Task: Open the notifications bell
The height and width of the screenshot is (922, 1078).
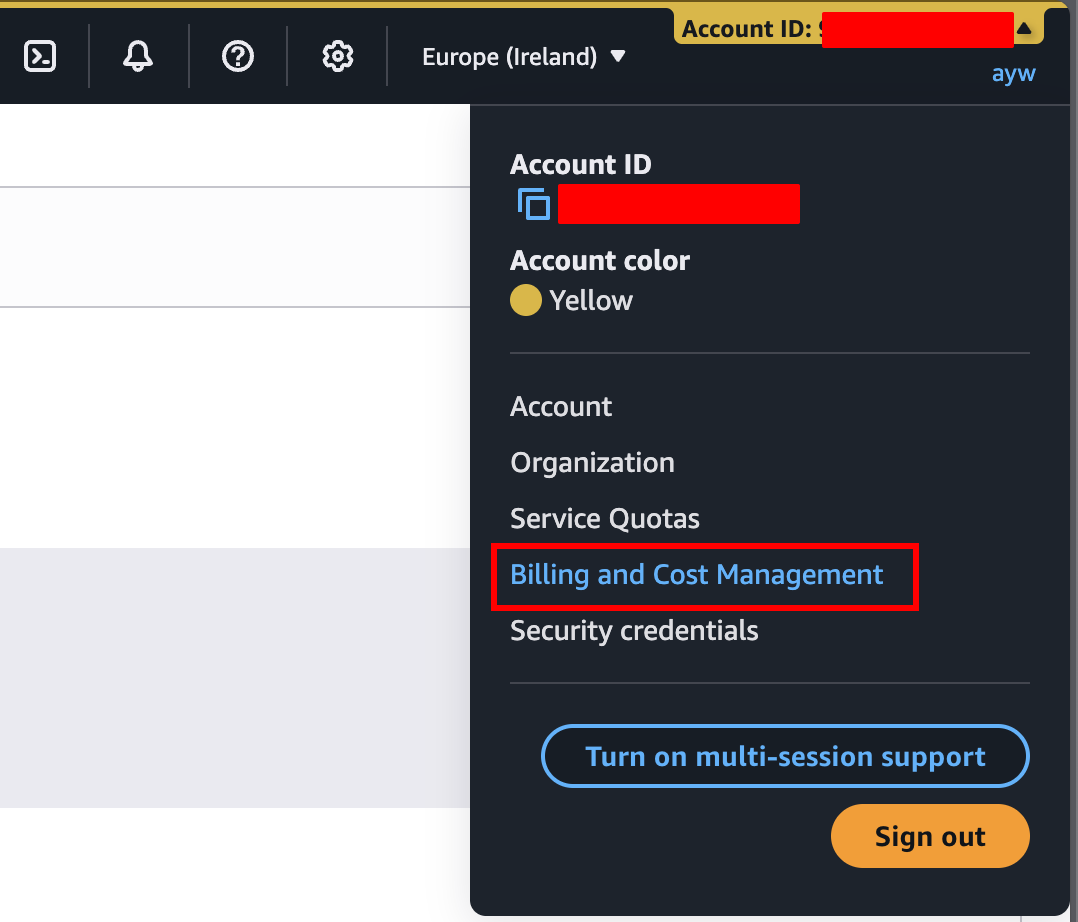Action: pos(137,56)
